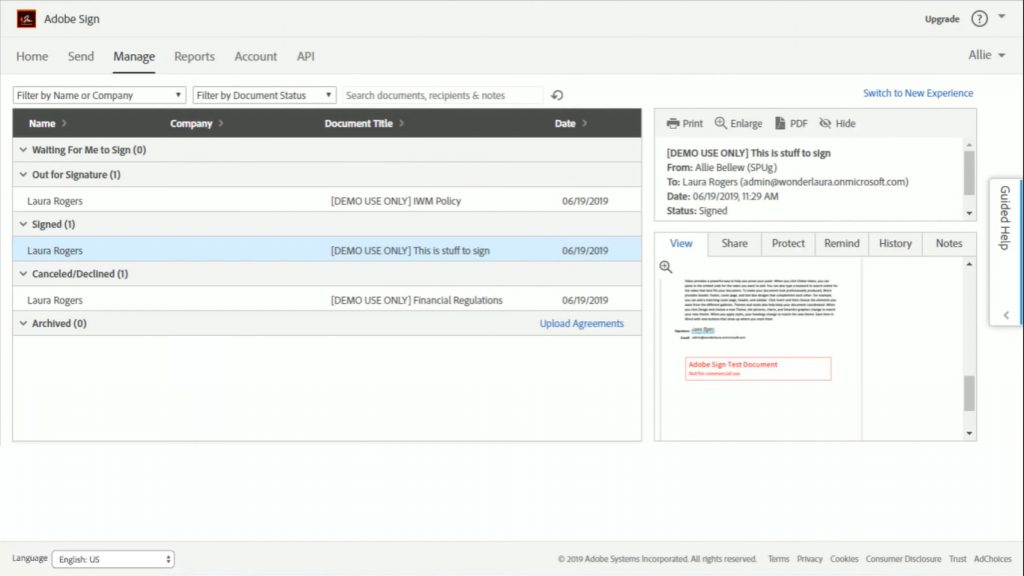Open the Filter by Name or Company dropdown
Screen dimensions: 1024x576
[x=98, y=94]
